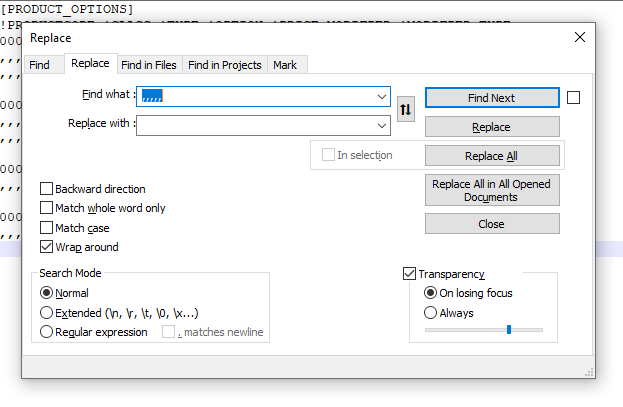Expand the Find what history dropdown
This screenshot has height=407, width=623.
point(382,97)
